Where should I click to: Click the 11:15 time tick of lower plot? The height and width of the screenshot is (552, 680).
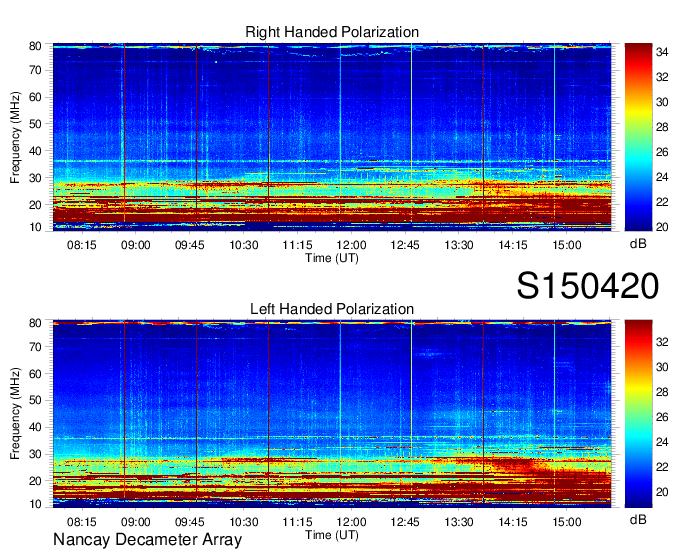click(x=298, y=522)
